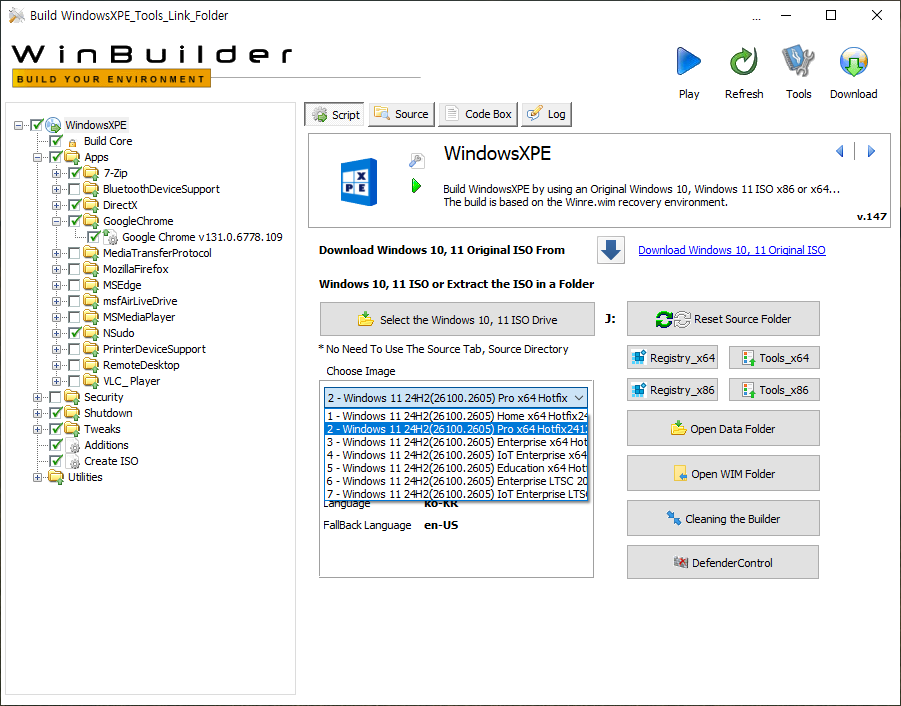Uncheck the Create ISO checkbox
The height and width of the screenshot is (706, 901).
pos(55,461)
